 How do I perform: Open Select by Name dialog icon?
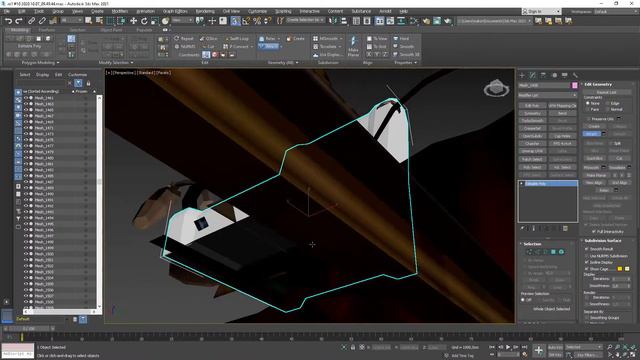click(99, 20)
